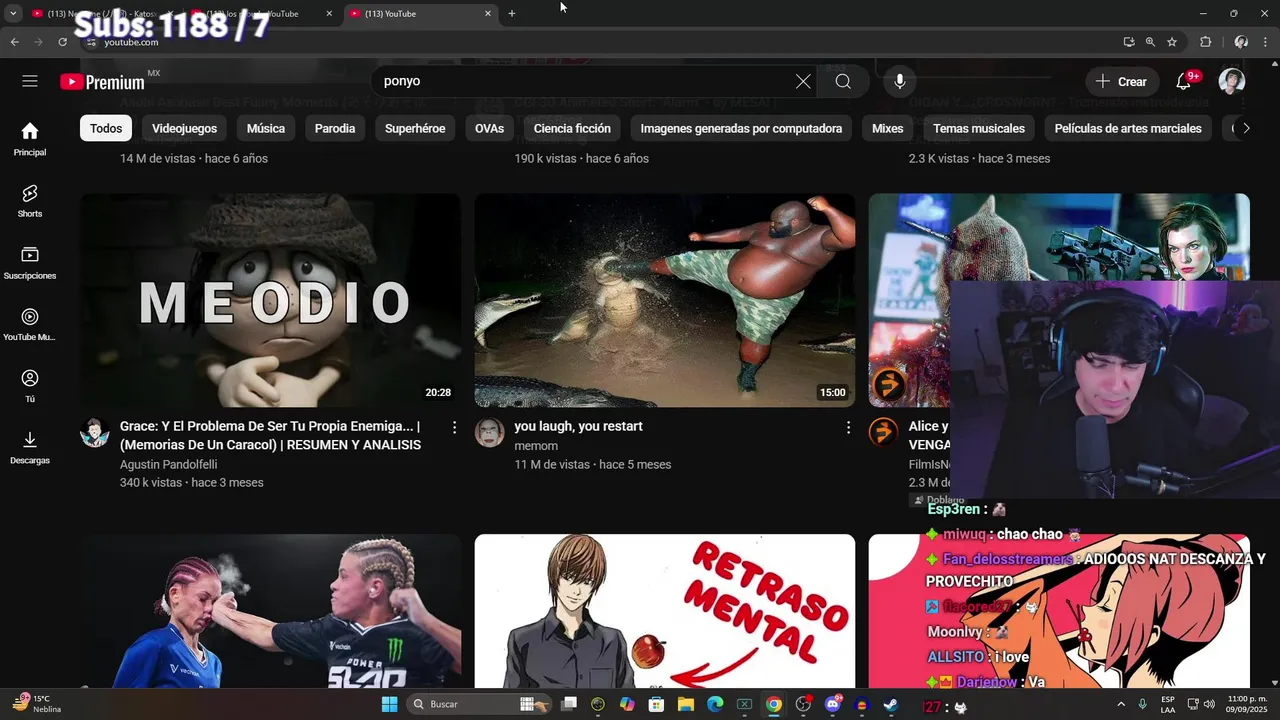
Task: Select the Parodia filter chip
Action: (335, 128)
